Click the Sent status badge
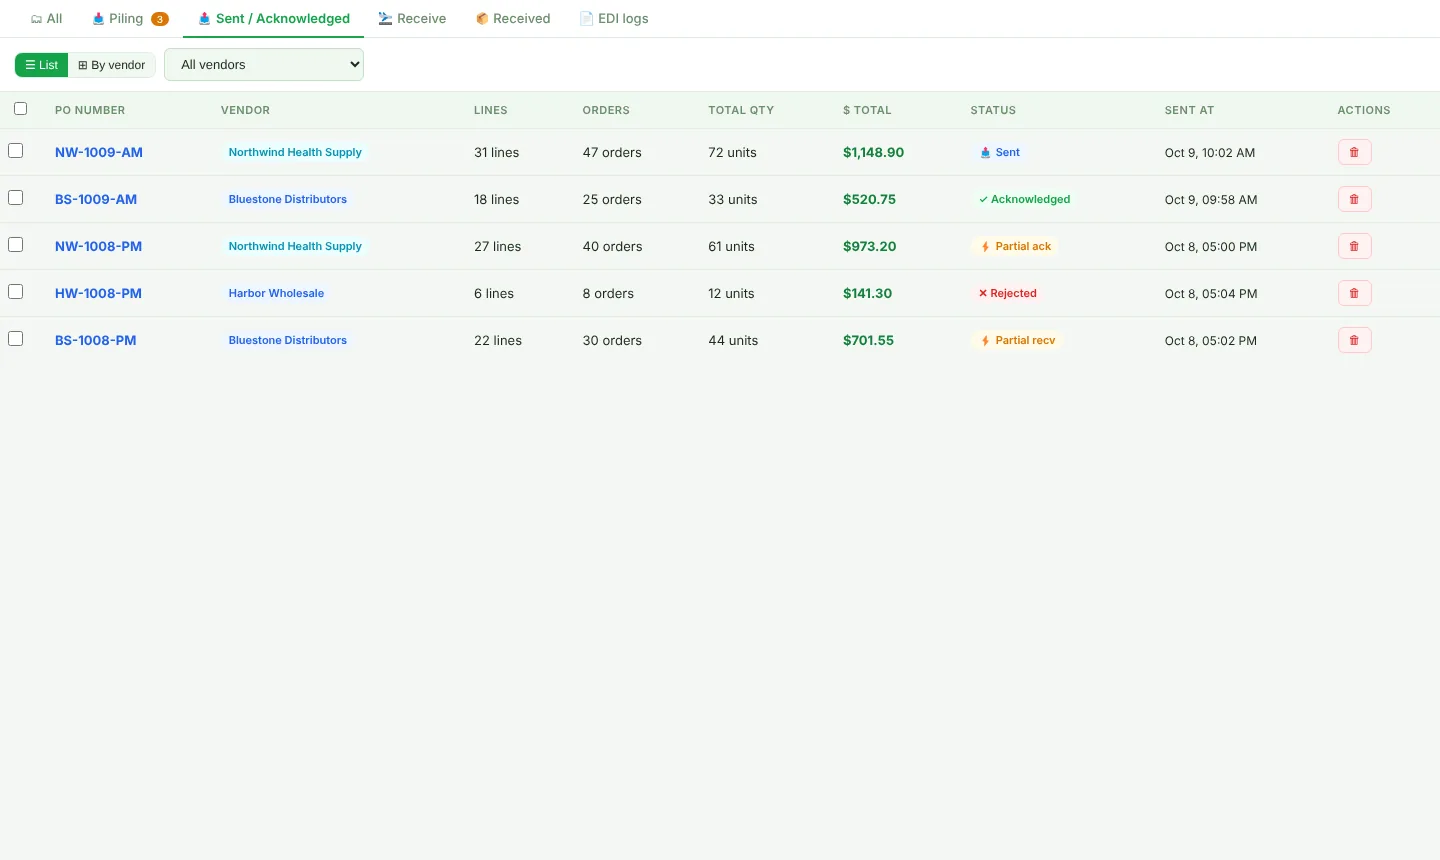This screenshot has height=860, width=1440. coord(1000,153)
